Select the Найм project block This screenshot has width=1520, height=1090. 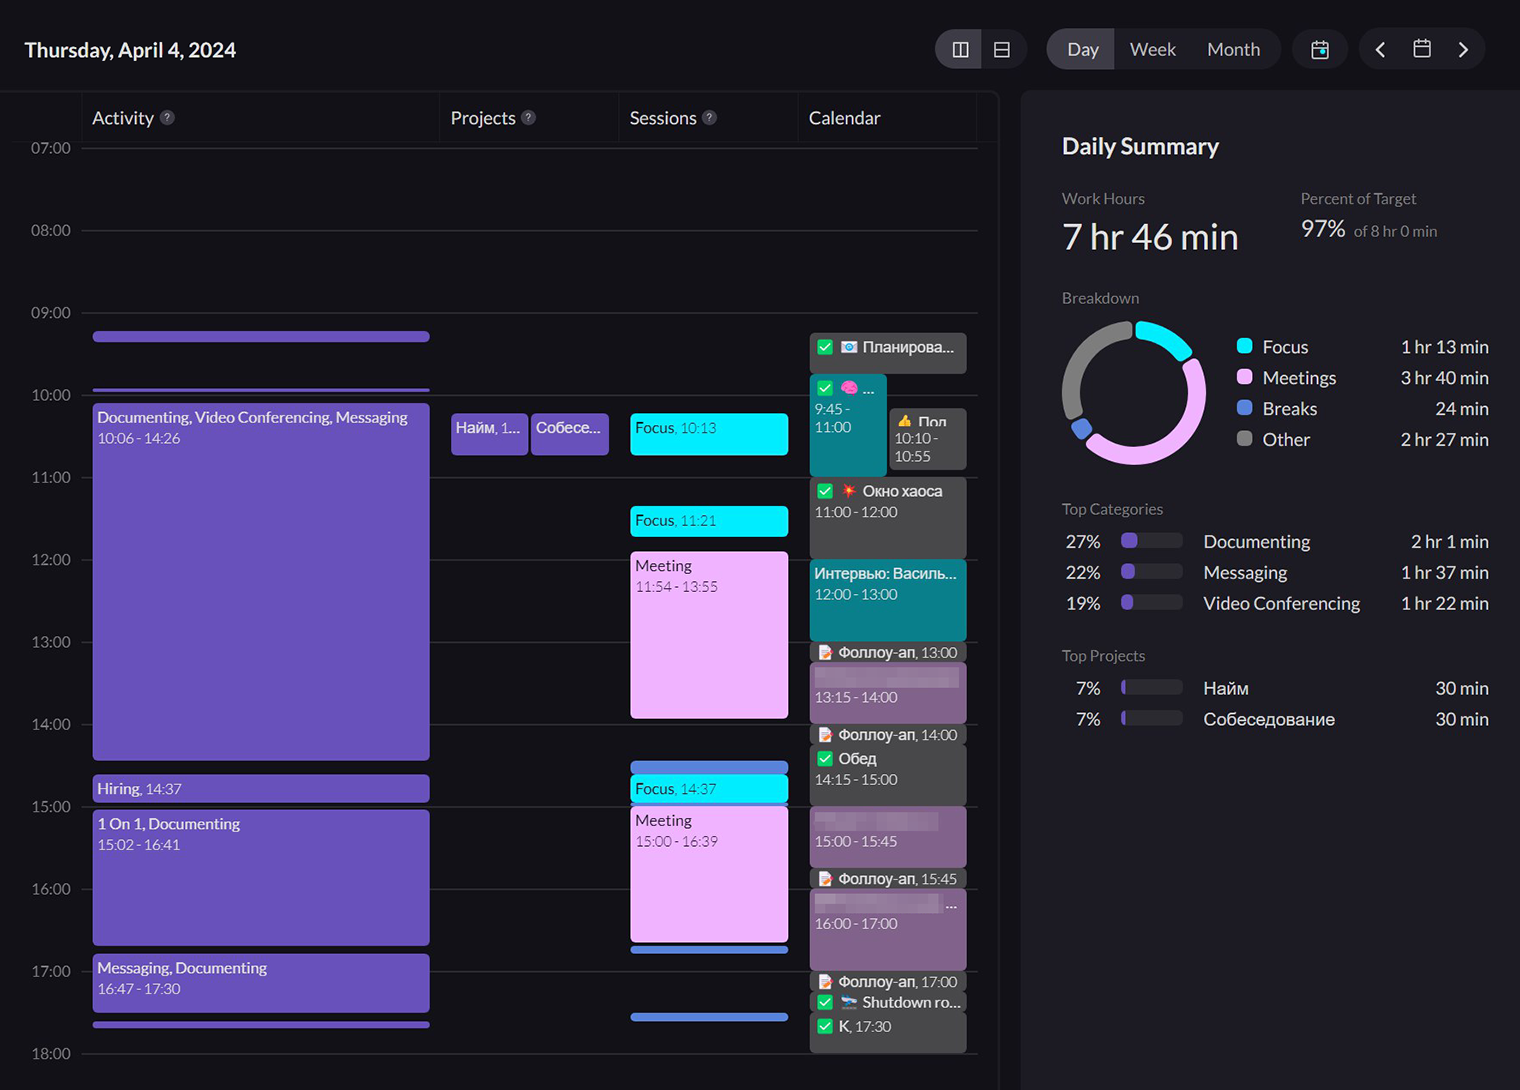(489, 434)
